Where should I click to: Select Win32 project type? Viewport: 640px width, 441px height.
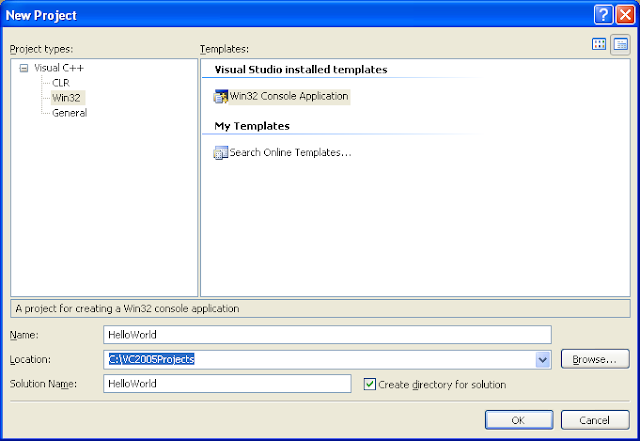[x=67, y=98]
